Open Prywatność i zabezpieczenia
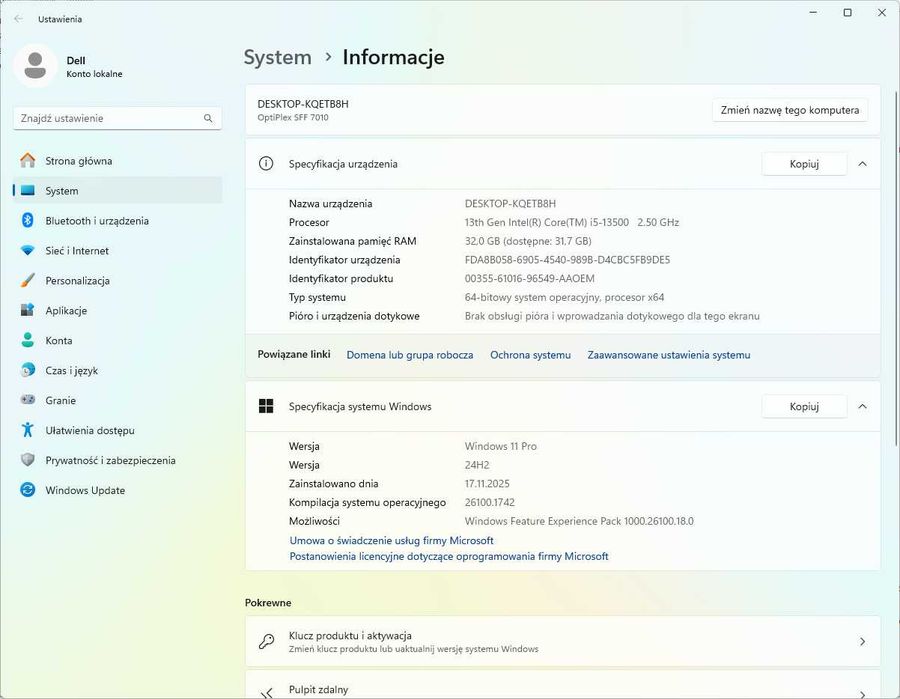 coord(110,461)
